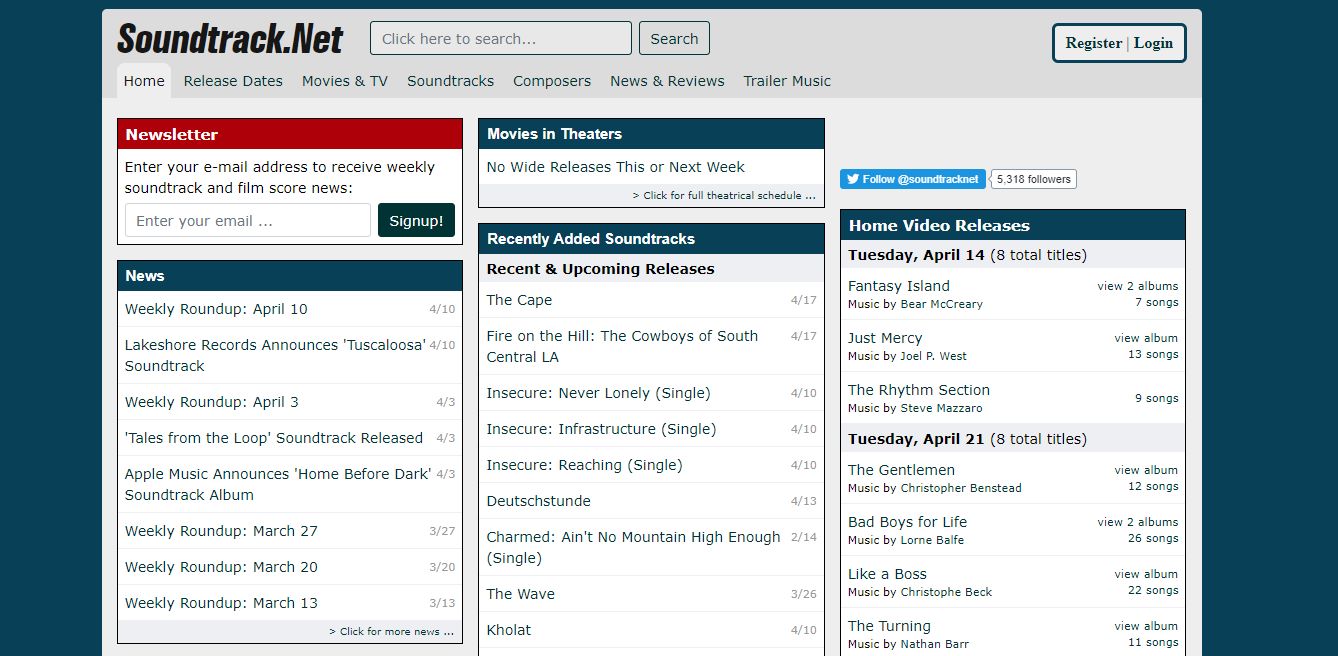Expand more news link

tap(391, 631)
